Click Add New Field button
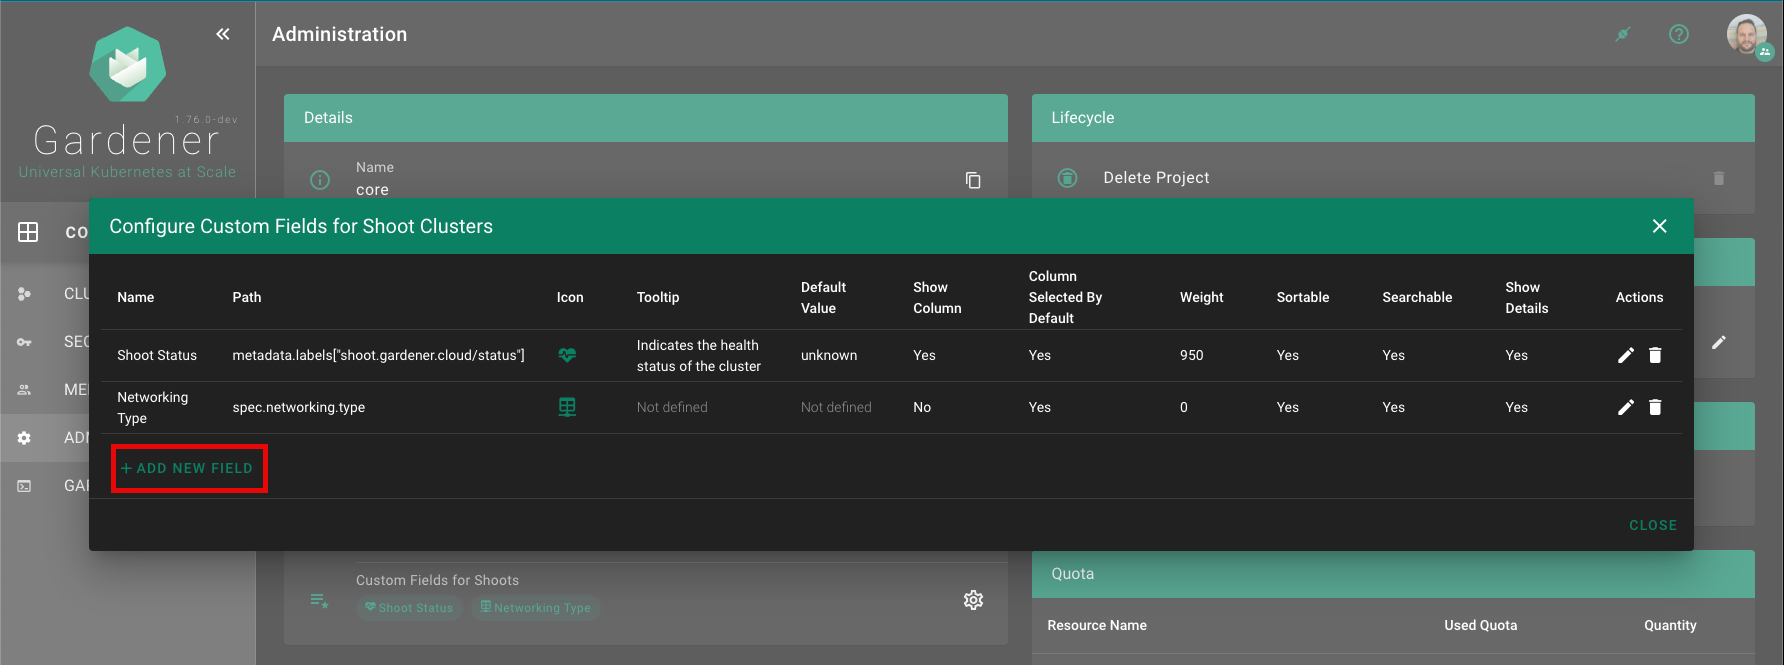The width and height of the screenshot is (1784, 665). (188, 468)
